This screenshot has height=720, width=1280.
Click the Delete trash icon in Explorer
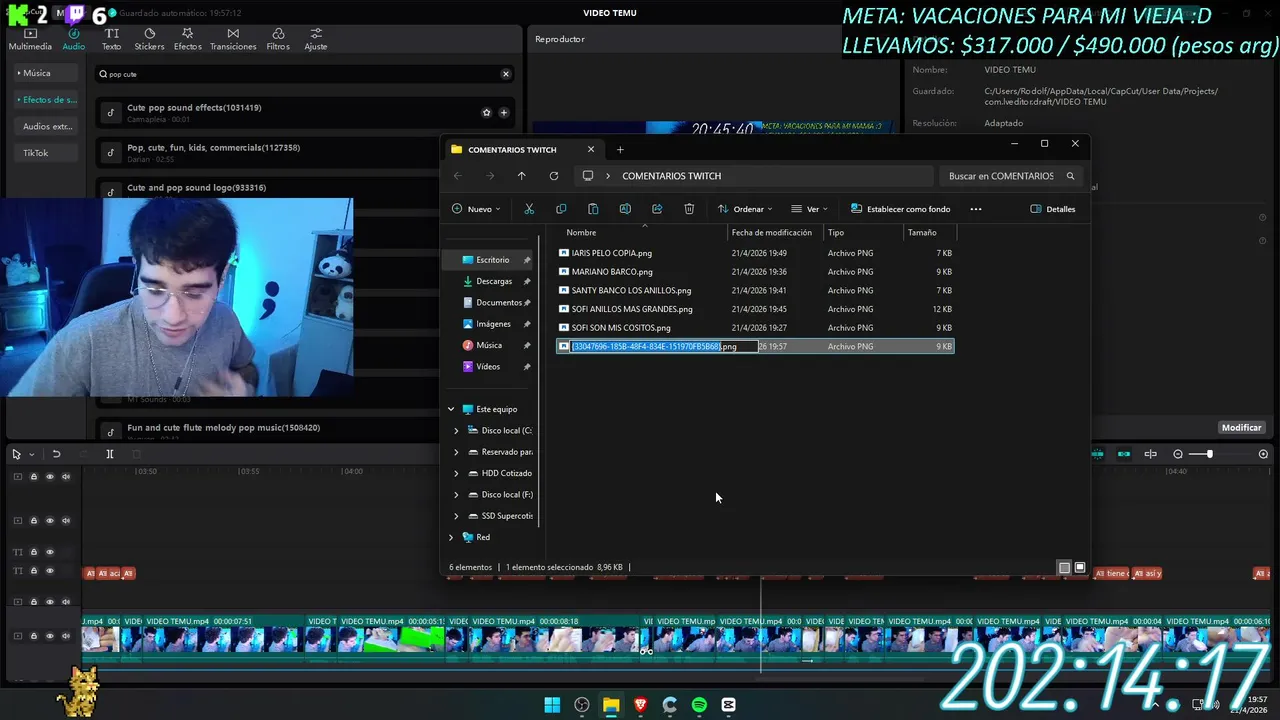689,209
